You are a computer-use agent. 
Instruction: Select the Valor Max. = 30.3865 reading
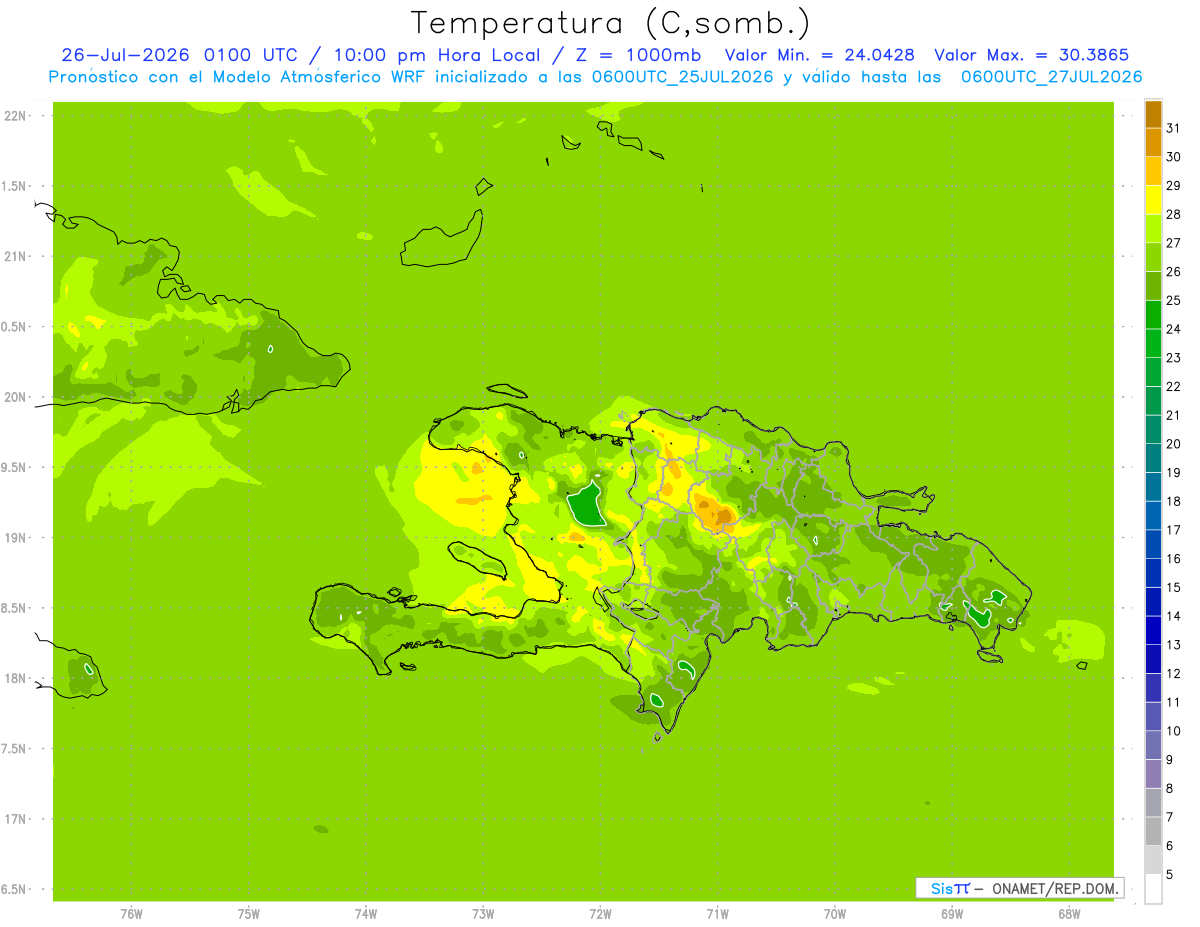coord(1032,55)
